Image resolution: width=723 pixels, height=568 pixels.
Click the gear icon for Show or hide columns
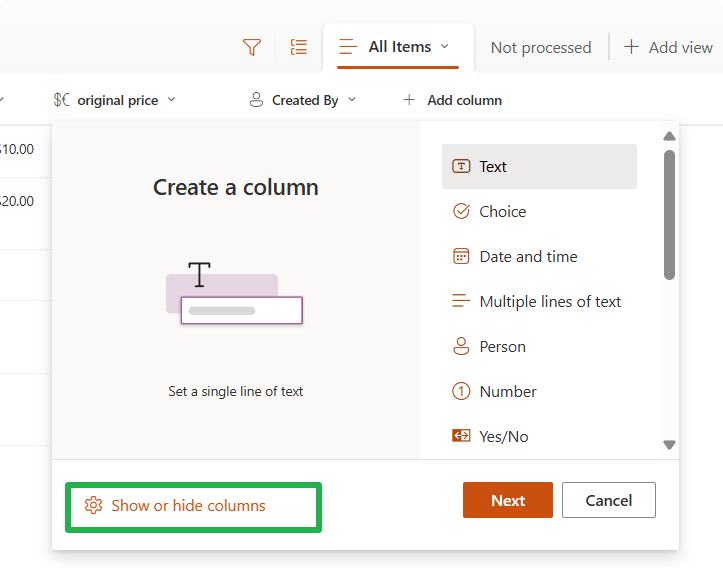point(93,505)
